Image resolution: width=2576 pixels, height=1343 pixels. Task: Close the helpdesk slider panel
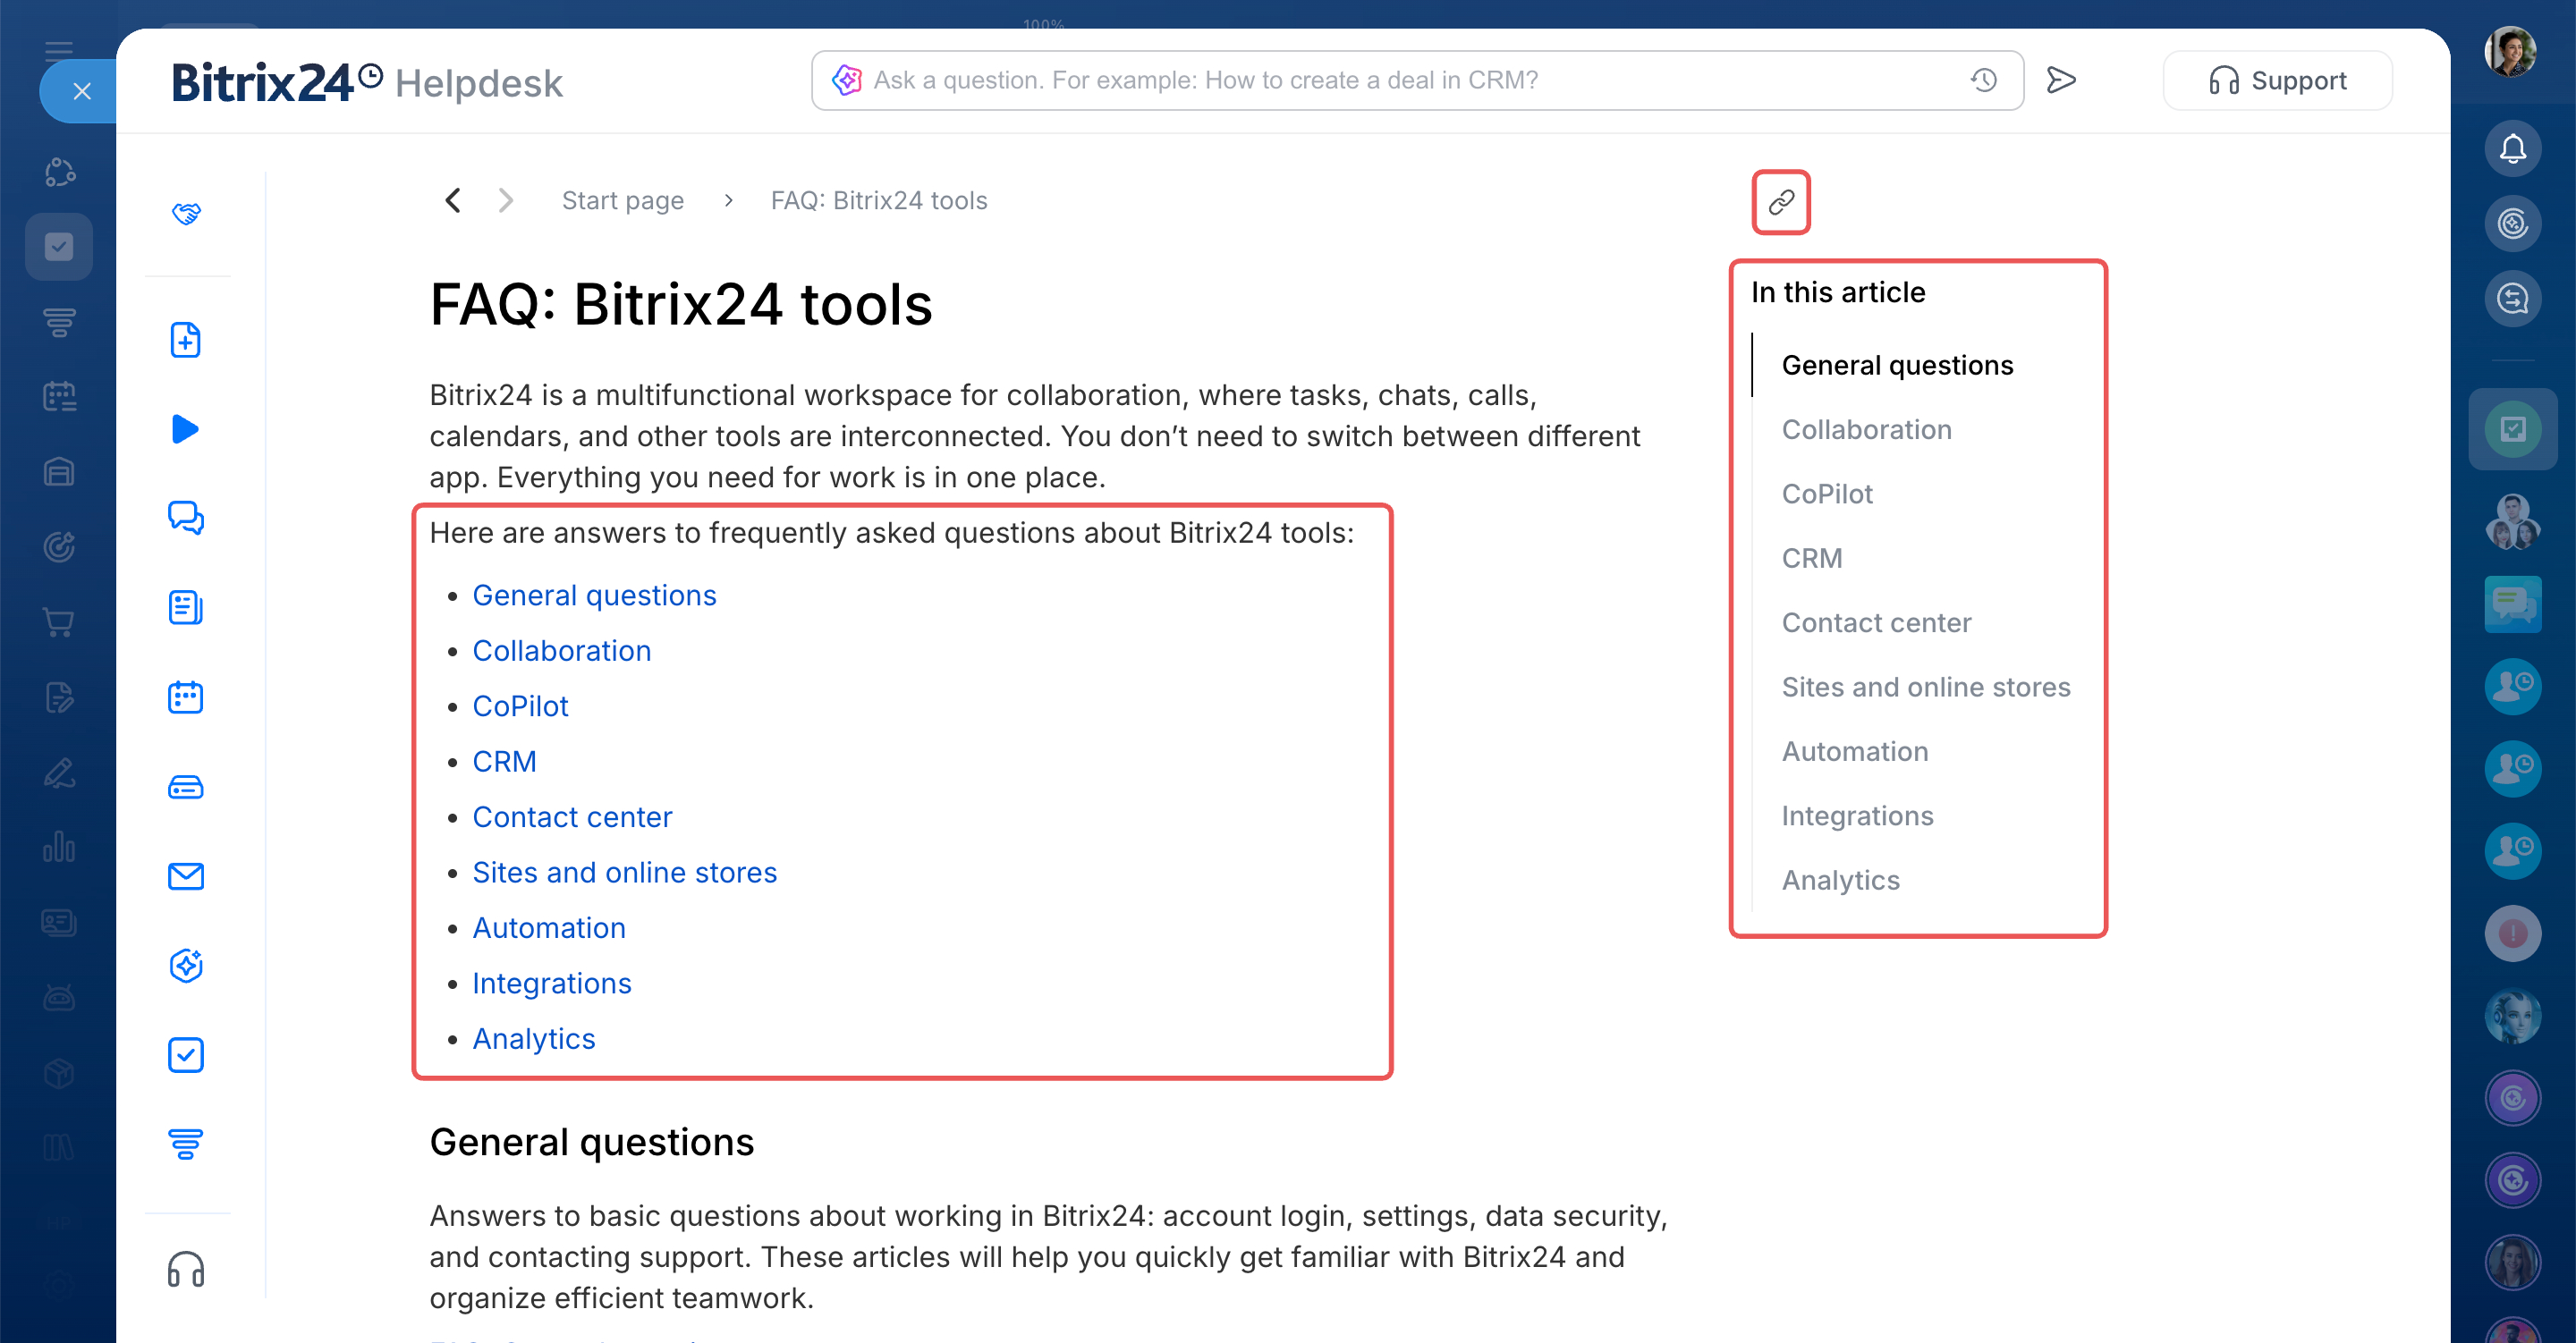pos(82,91)
